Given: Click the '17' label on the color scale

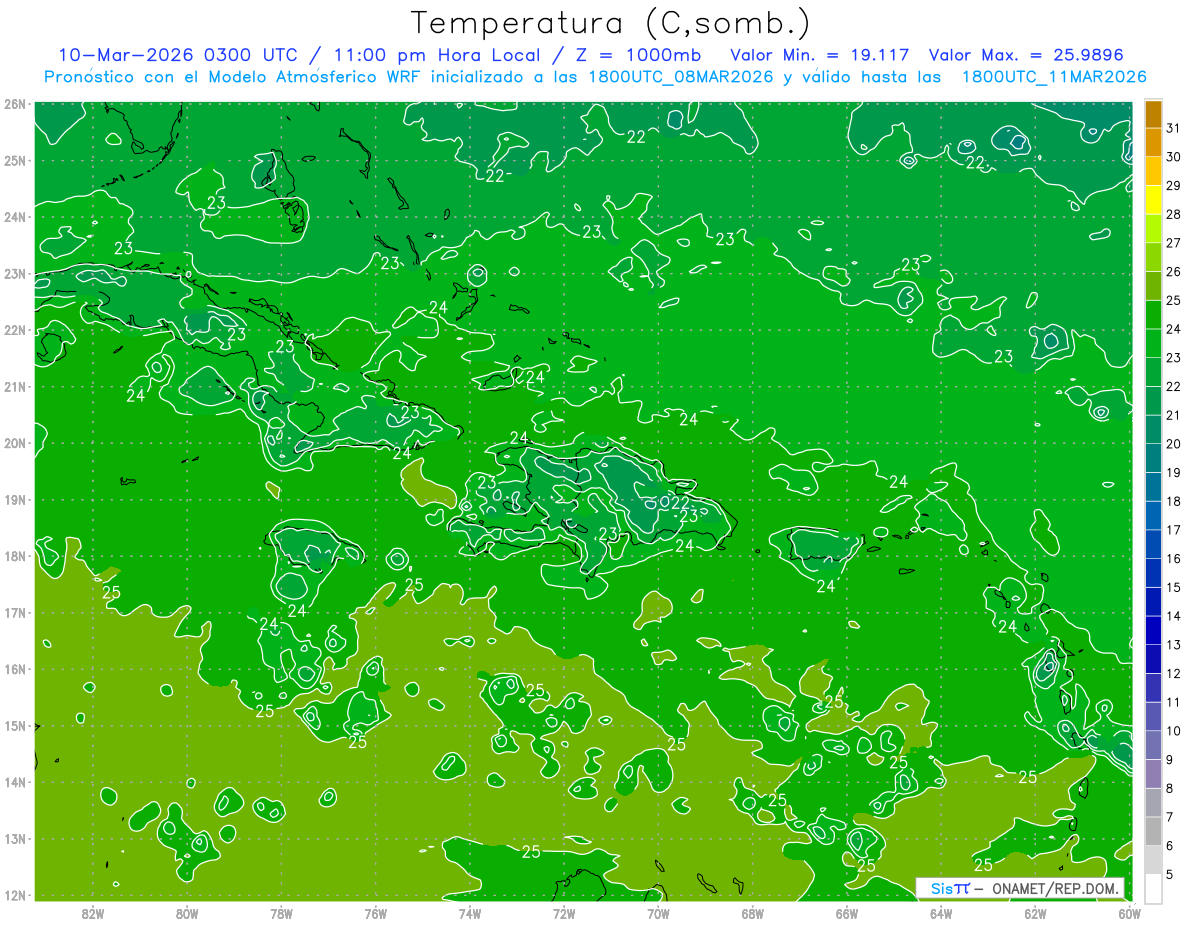Looking at the screenshot, I should click(x=1174, y=530).
